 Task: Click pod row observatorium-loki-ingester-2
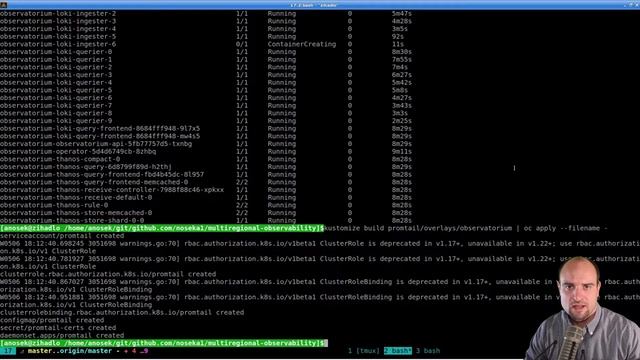(206, 13)
